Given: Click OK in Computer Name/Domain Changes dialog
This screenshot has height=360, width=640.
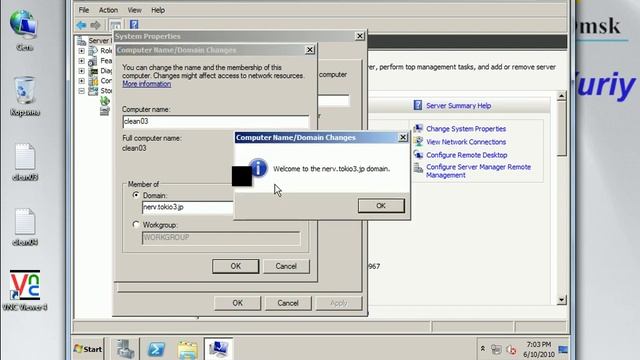Looking at the screenshot, I should [236, 266].
